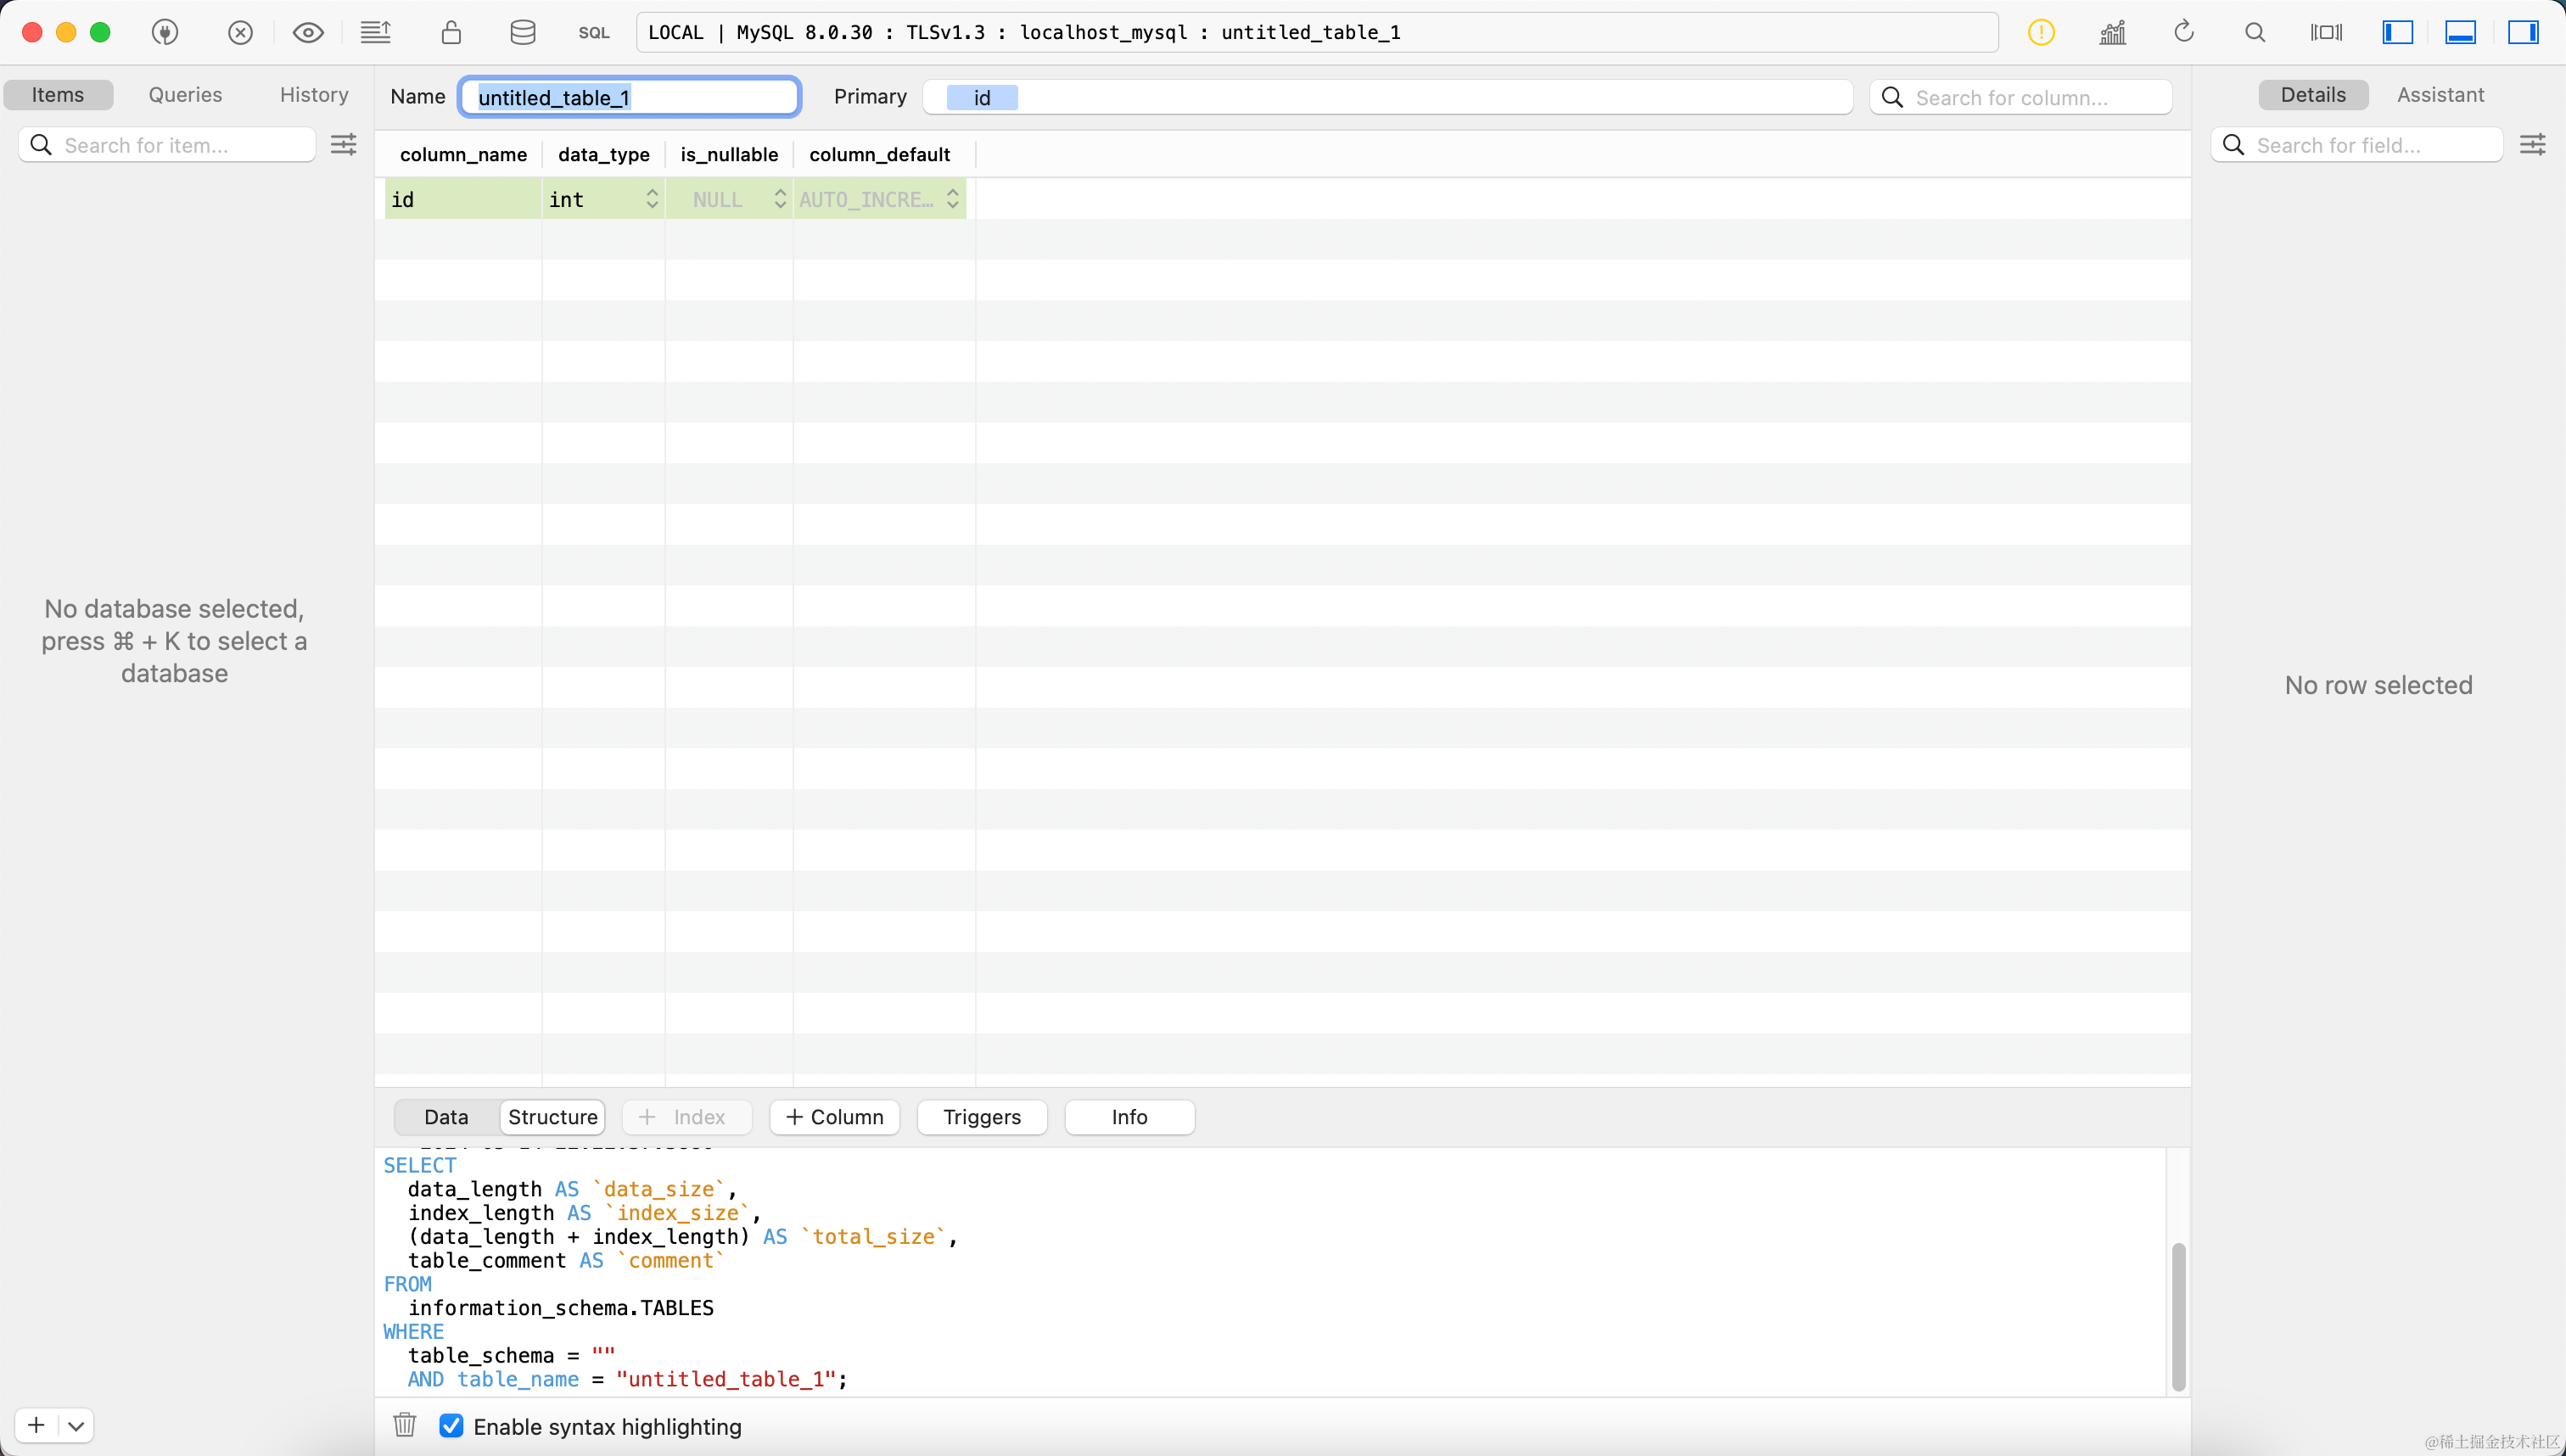
Task: Switch to the Queries tab
Action: pyautogui.click(x=185, y=95)
